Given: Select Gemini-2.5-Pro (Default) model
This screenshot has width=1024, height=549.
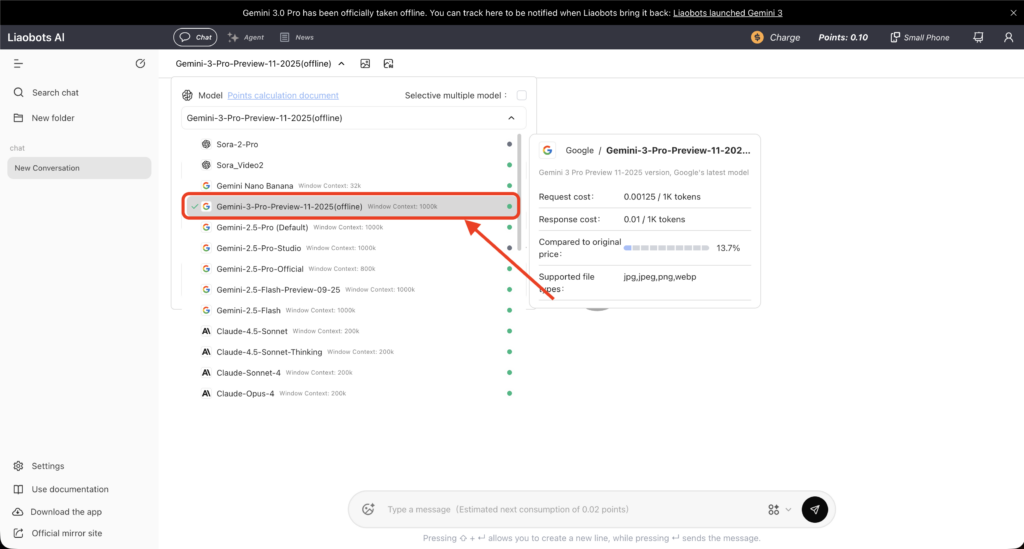Looking at the screenshot, I should [x=262, y=227].
